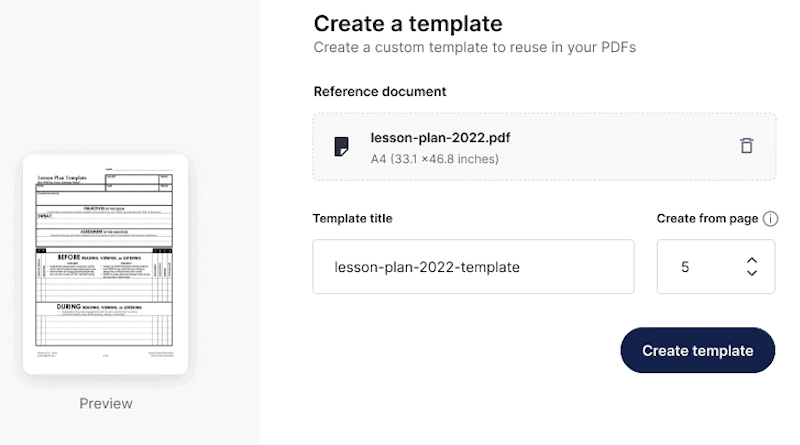
Task: Focus the Template title text field
Action: coord(473,267)
